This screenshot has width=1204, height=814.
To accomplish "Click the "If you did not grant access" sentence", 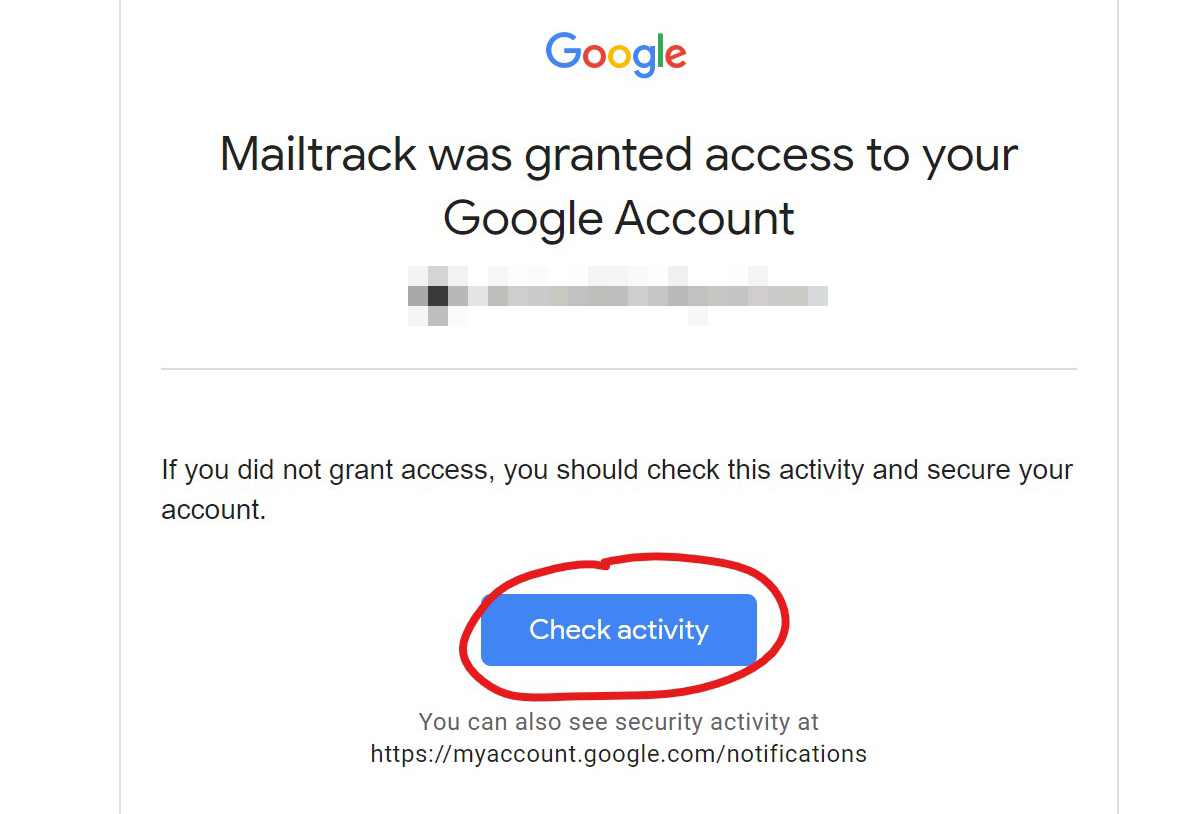I will pyautogui.click(x=328, y=470).
